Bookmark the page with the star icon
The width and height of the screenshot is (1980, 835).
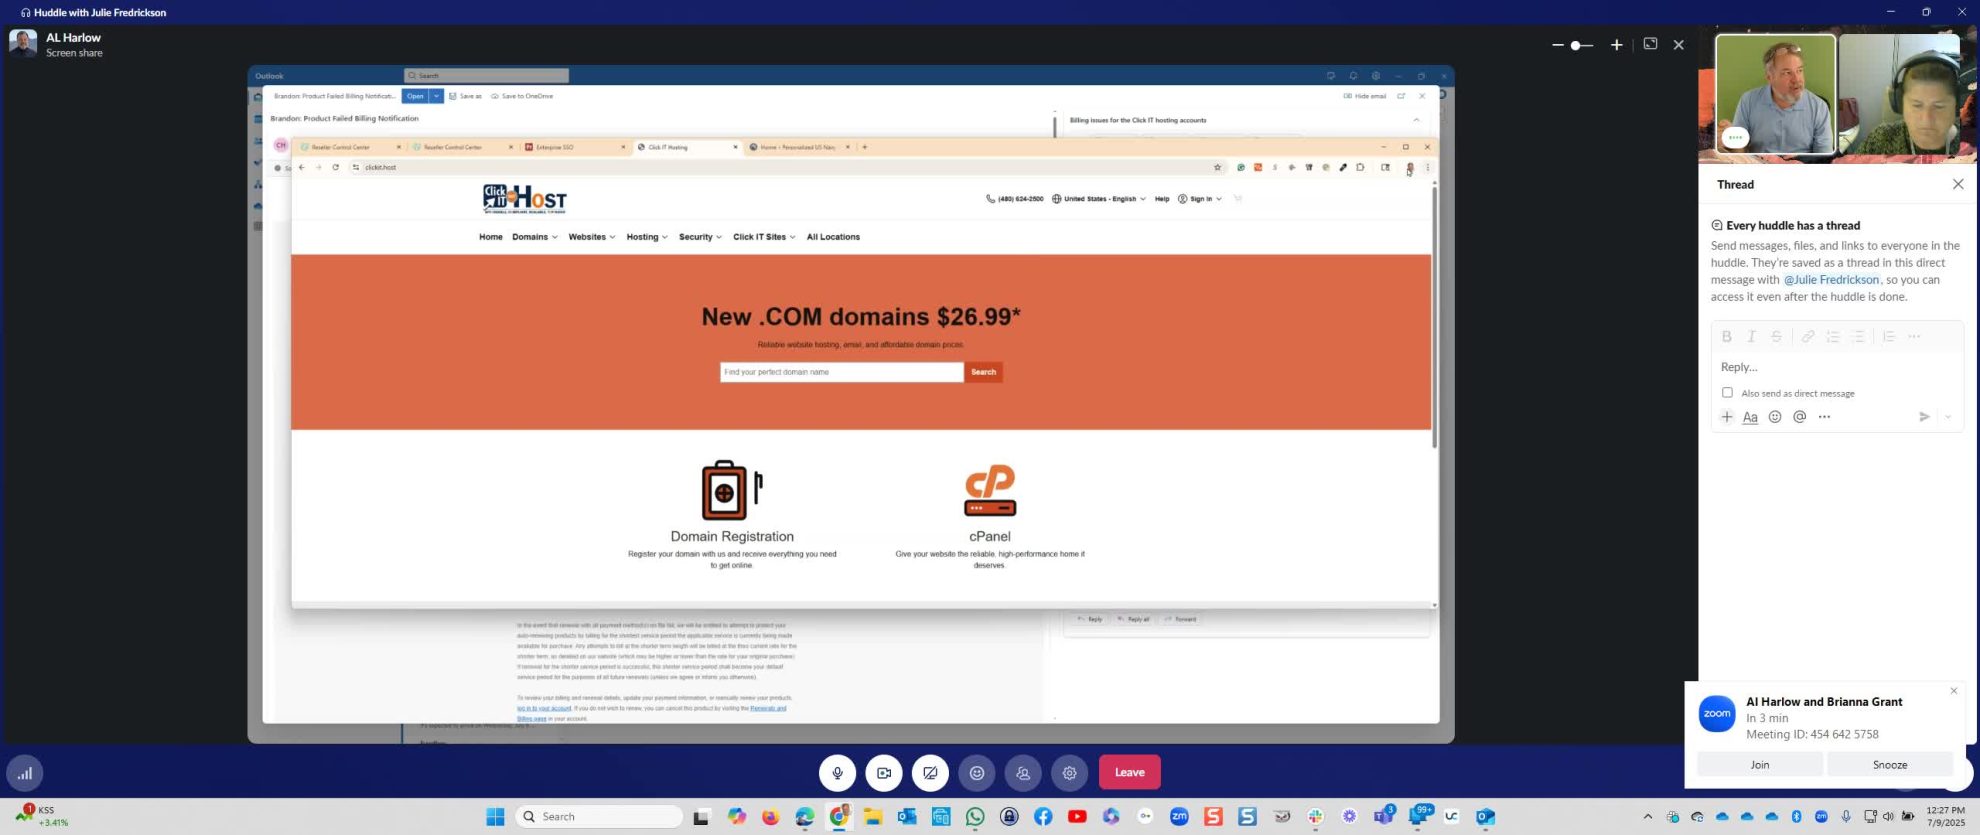tap(1217, 167)
